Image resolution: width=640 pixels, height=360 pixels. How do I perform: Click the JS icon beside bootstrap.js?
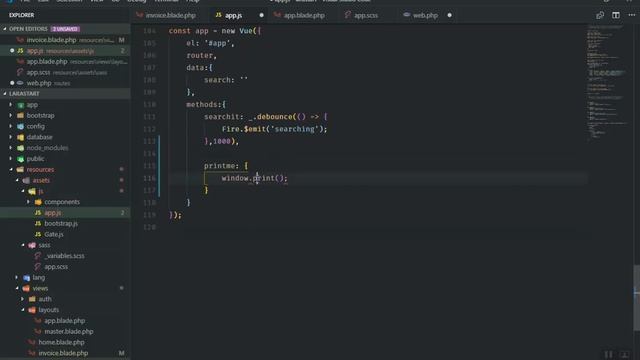click(38, 224)
